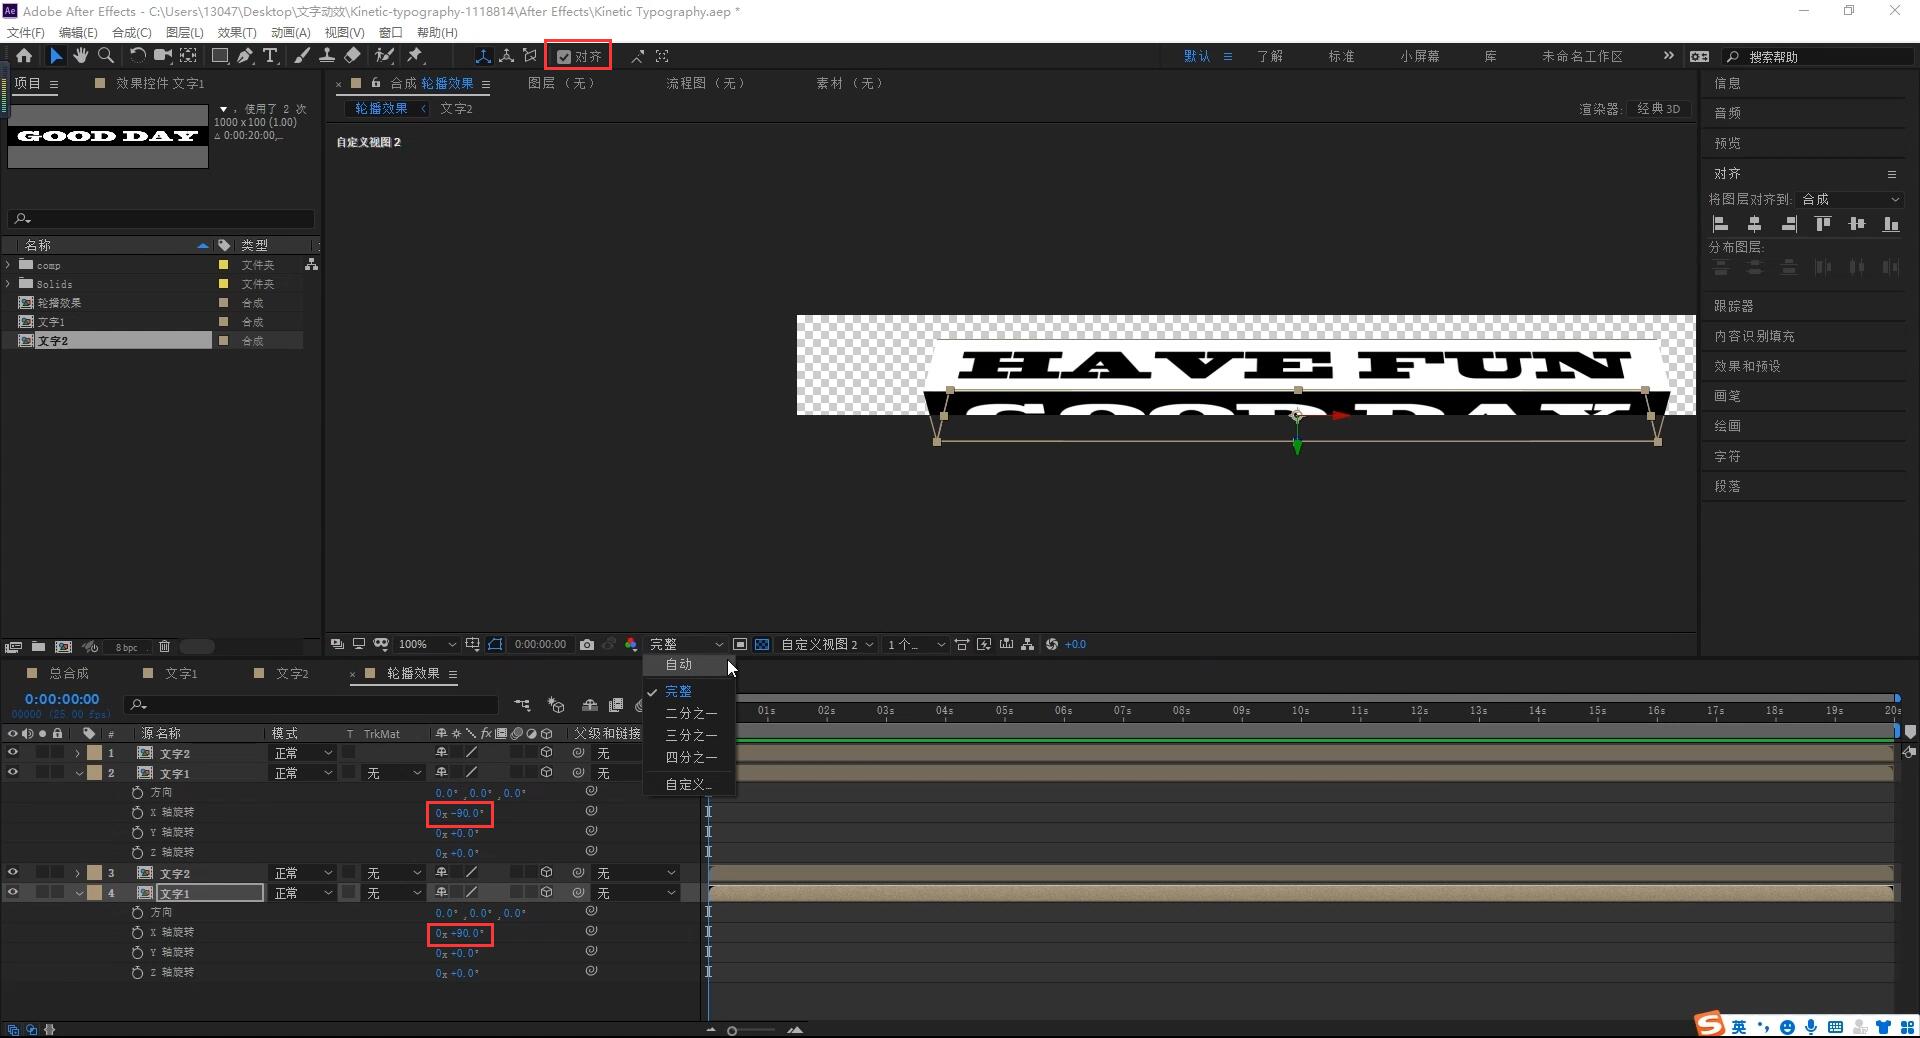Select the Rectangle shape tool
Image resolution: width=1920 pixels, height=1038 pixels.
(220, 56)
